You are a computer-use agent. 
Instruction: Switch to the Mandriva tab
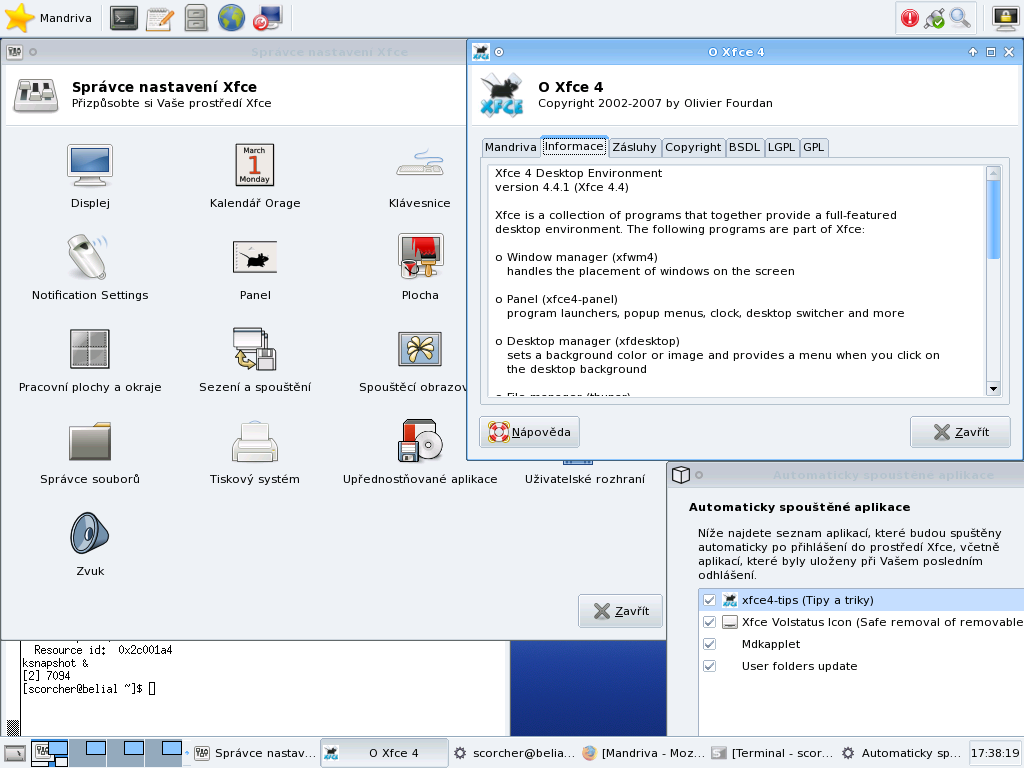coord(511,148)
